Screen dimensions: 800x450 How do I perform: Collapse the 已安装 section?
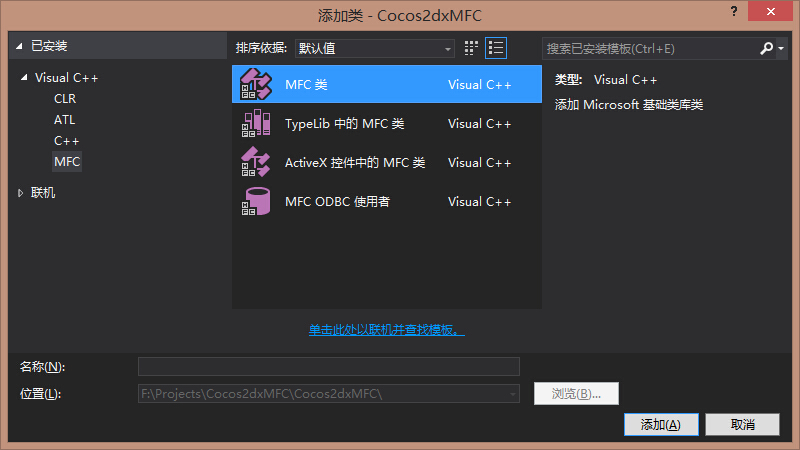(x=19, y=46)
